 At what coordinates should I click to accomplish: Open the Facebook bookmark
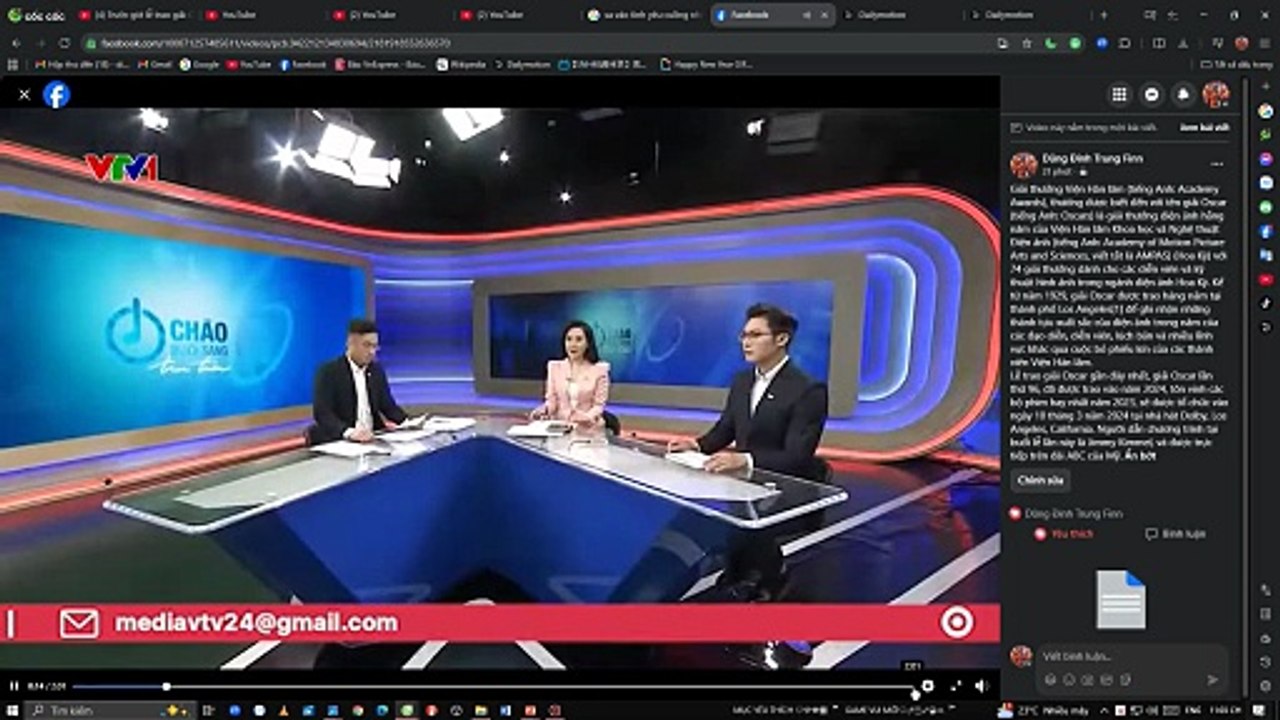click(303, 64)
